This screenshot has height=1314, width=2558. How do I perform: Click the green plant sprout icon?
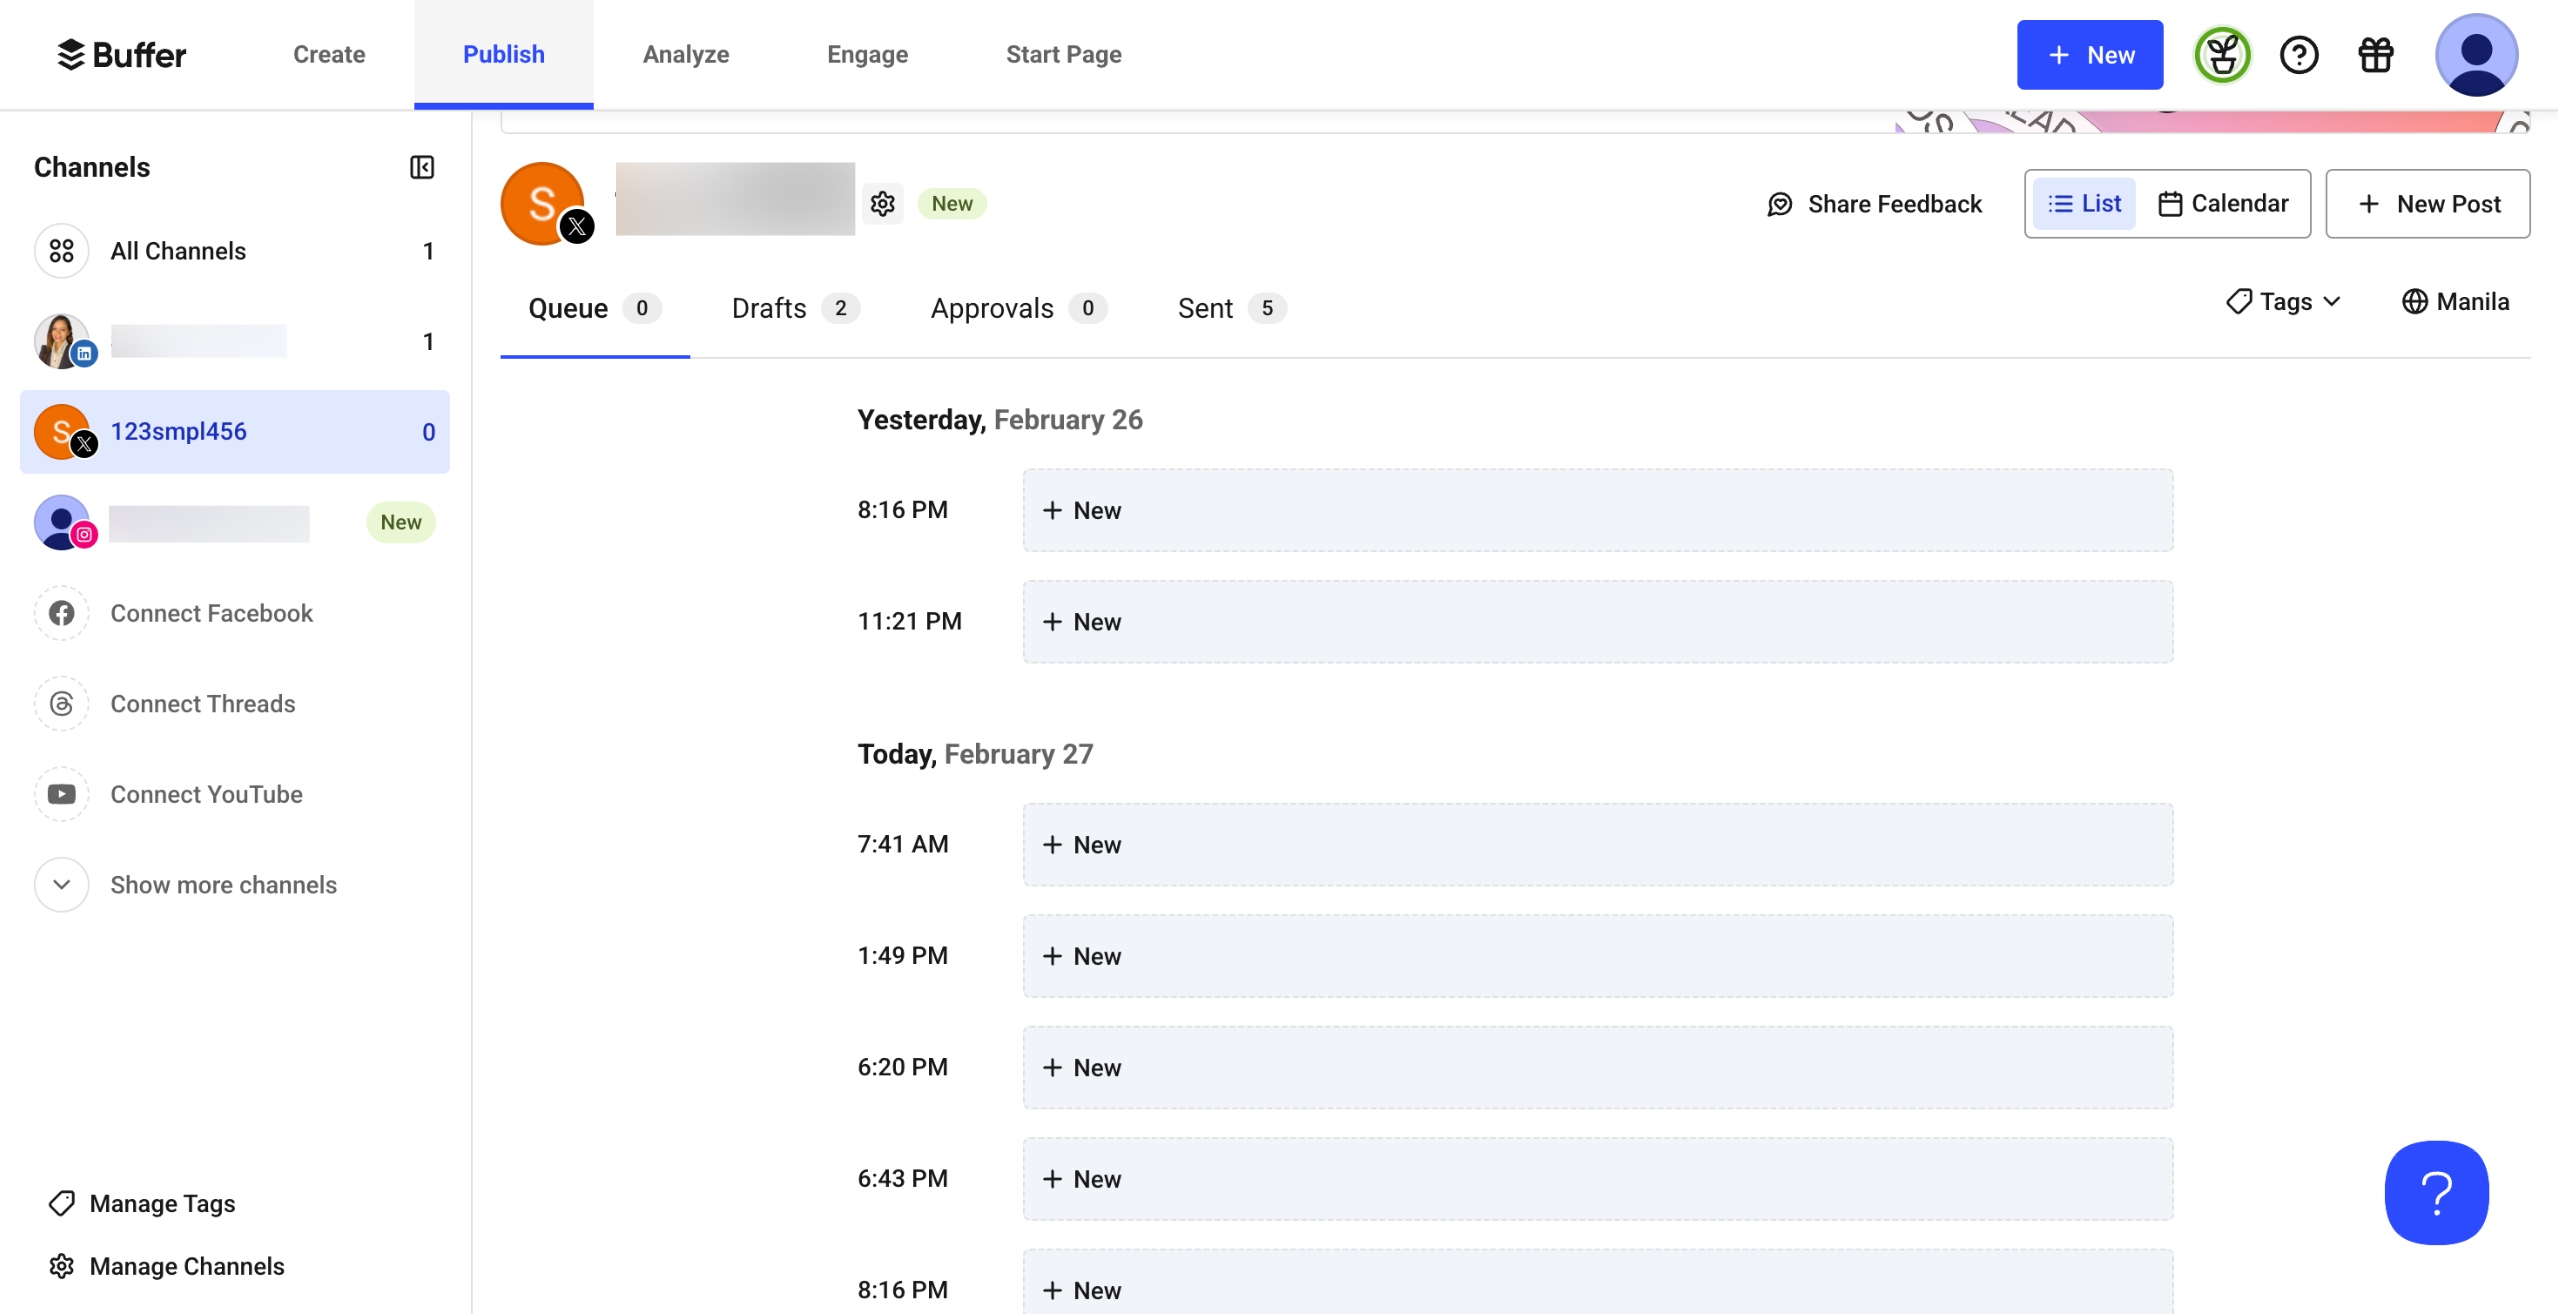pyautogui.click(x=2221, y=55)
